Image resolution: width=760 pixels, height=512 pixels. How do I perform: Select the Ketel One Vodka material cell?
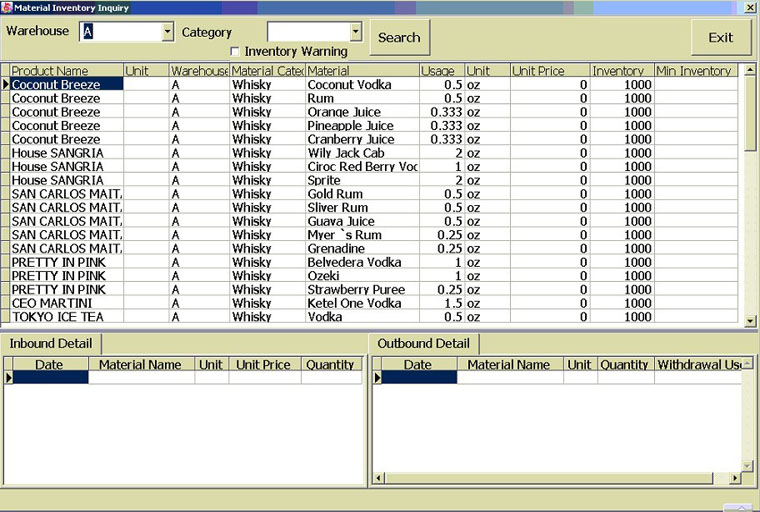coord(363,303)
